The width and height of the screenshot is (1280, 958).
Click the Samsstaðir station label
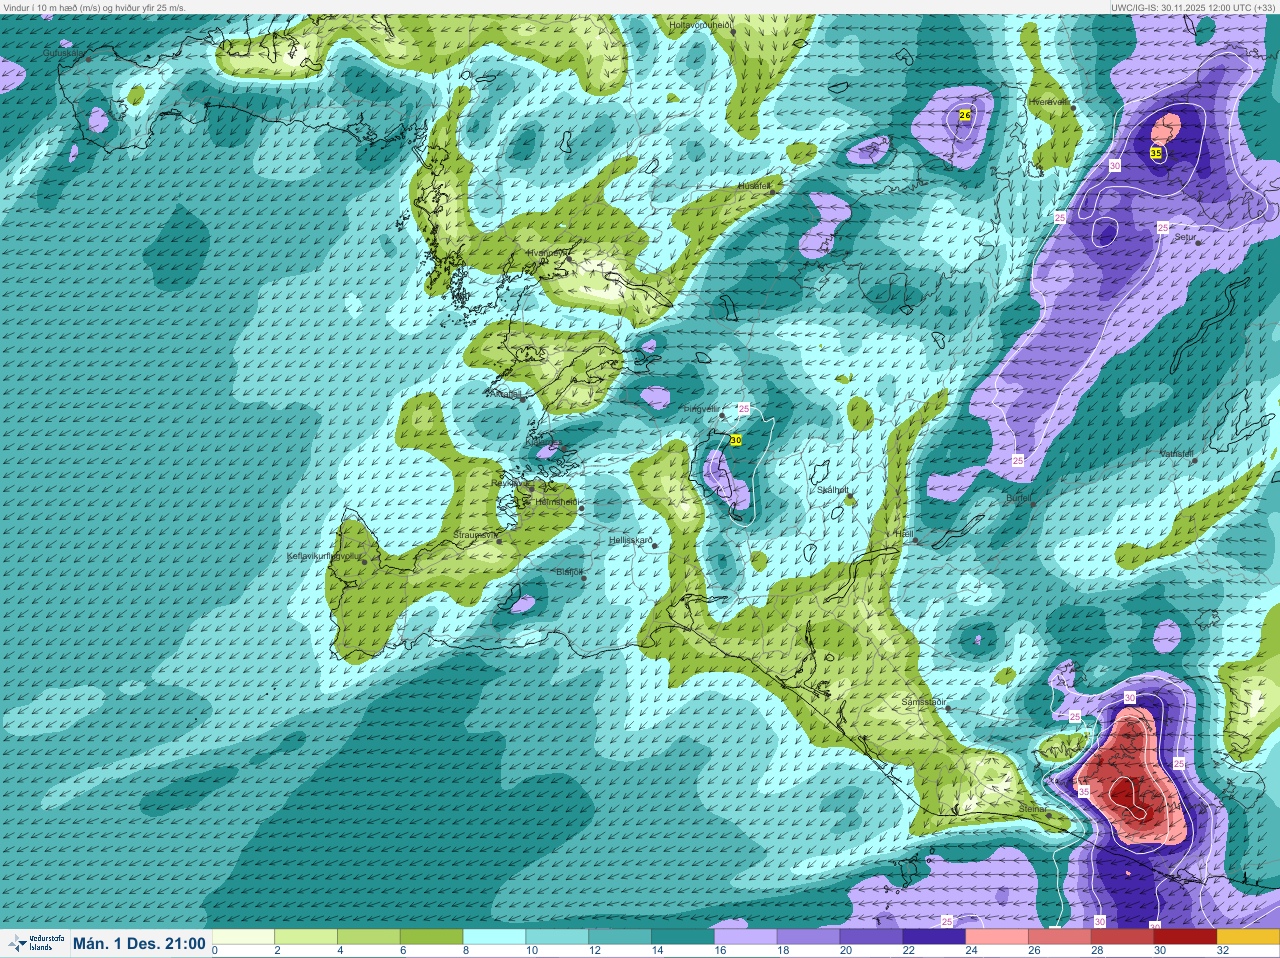point(924,701)
